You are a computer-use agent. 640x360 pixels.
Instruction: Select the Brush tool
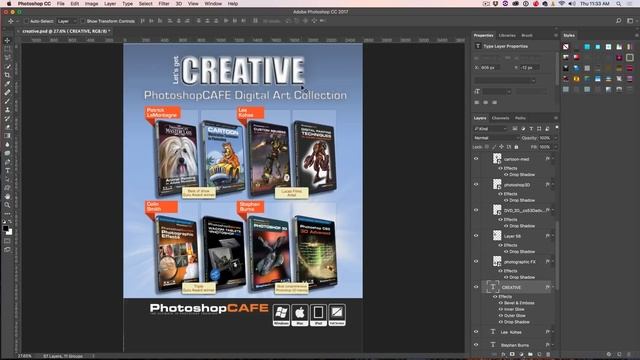pos(7,101)
